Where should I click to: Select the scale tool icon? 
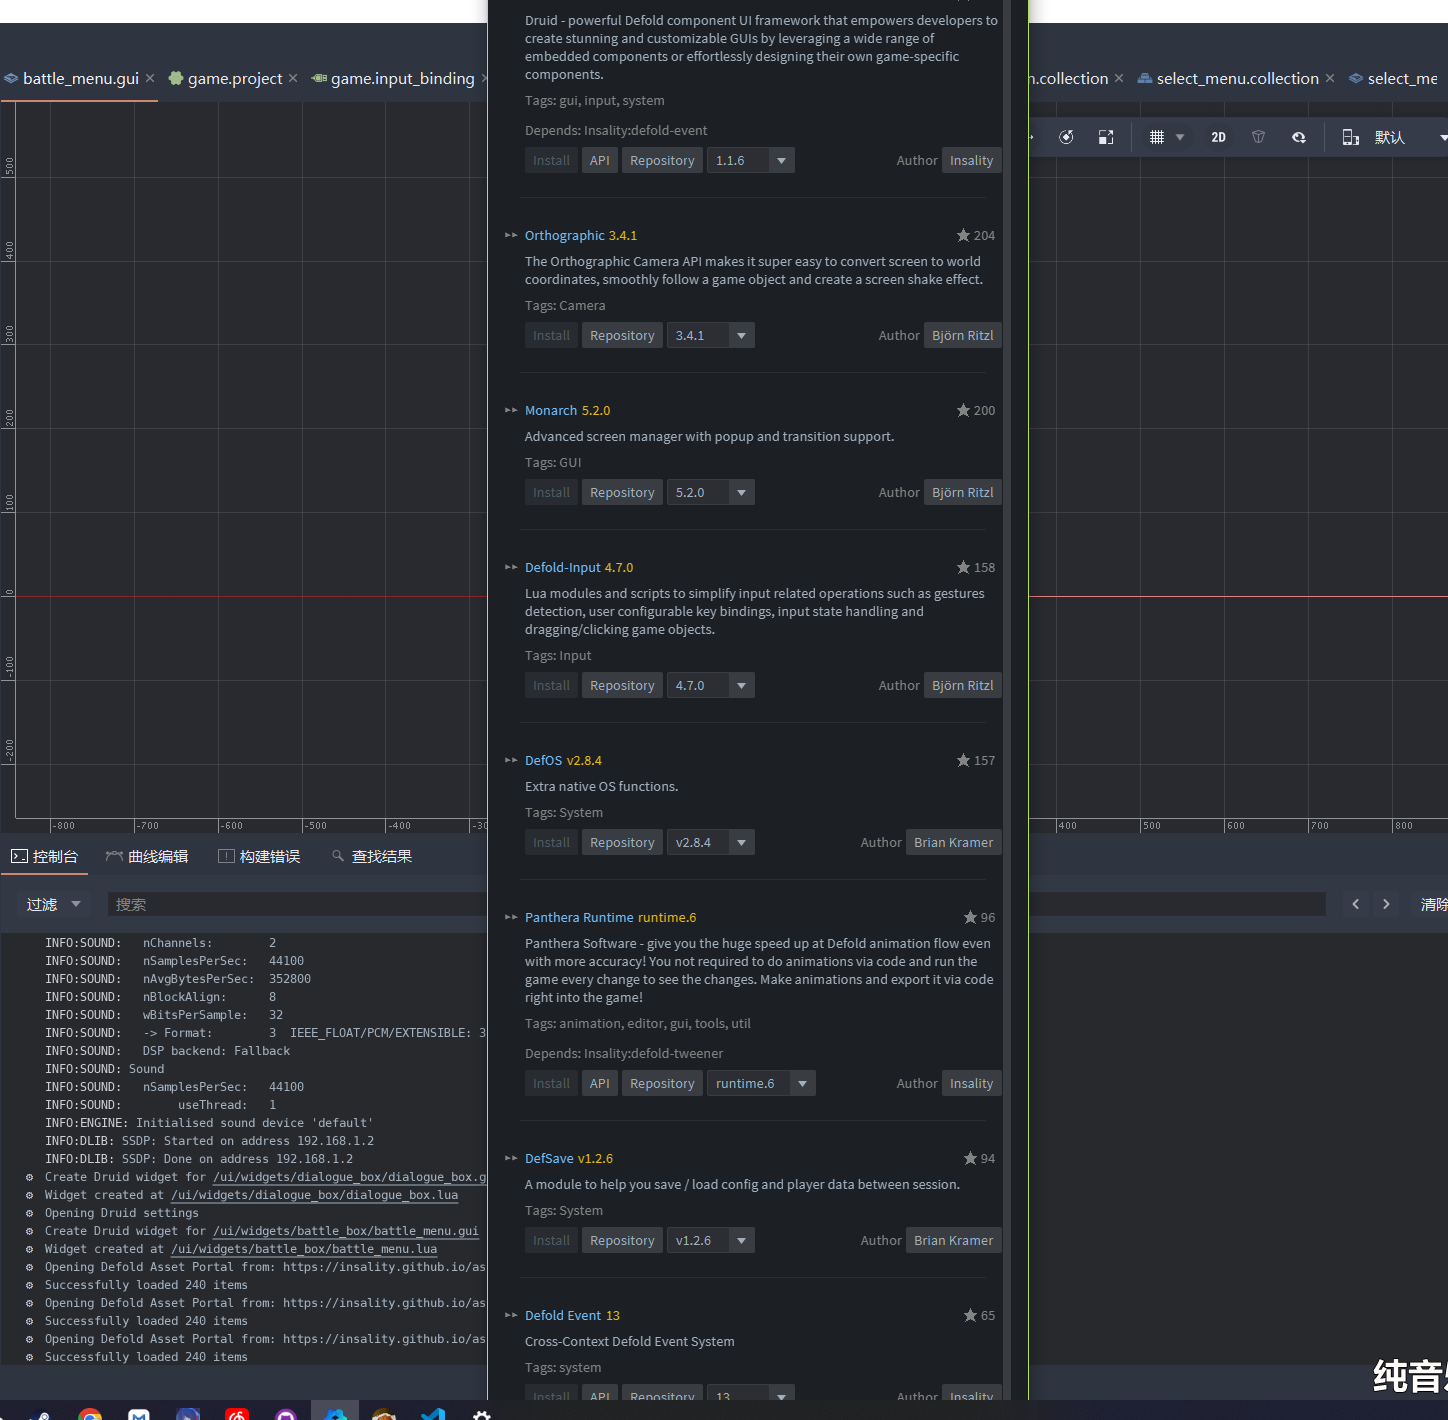1106,137
